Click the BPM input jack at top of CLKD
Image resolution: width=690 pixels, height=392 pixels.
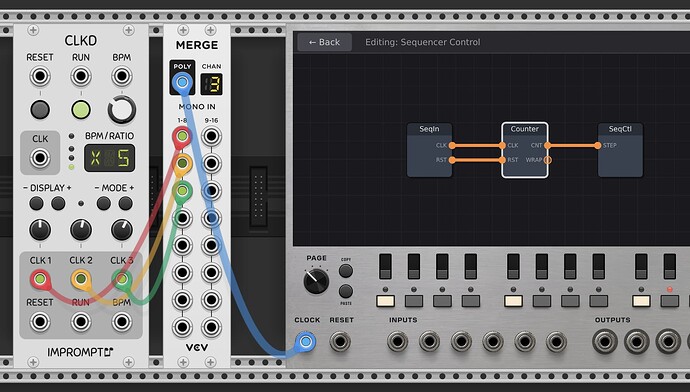click(122, 77)
